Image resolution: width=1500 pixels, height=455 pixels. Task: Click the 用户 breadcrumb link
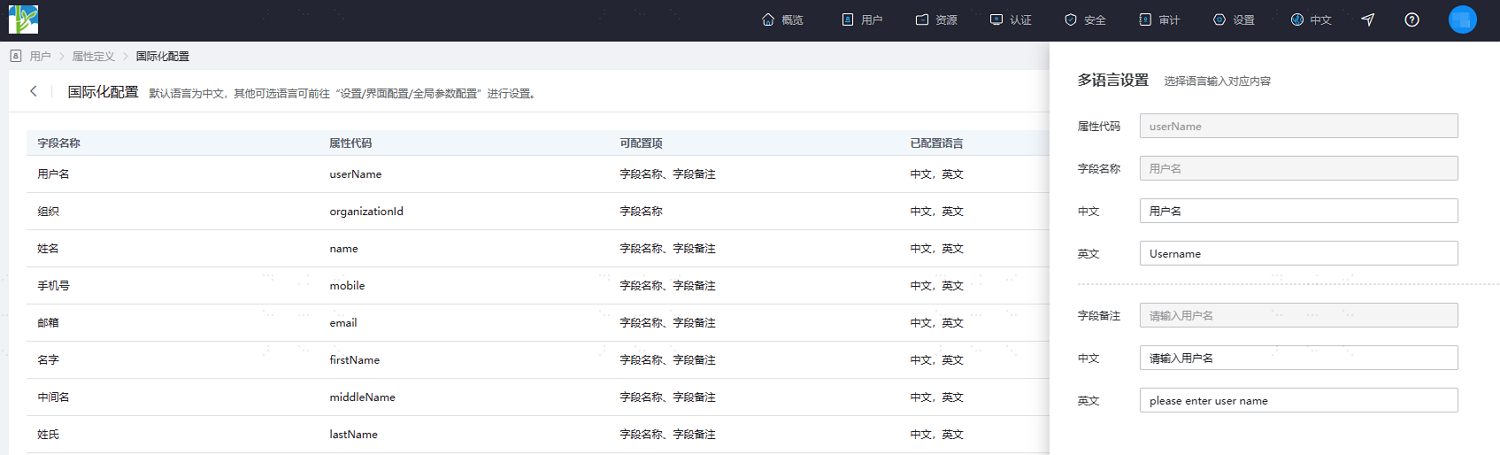40,56
